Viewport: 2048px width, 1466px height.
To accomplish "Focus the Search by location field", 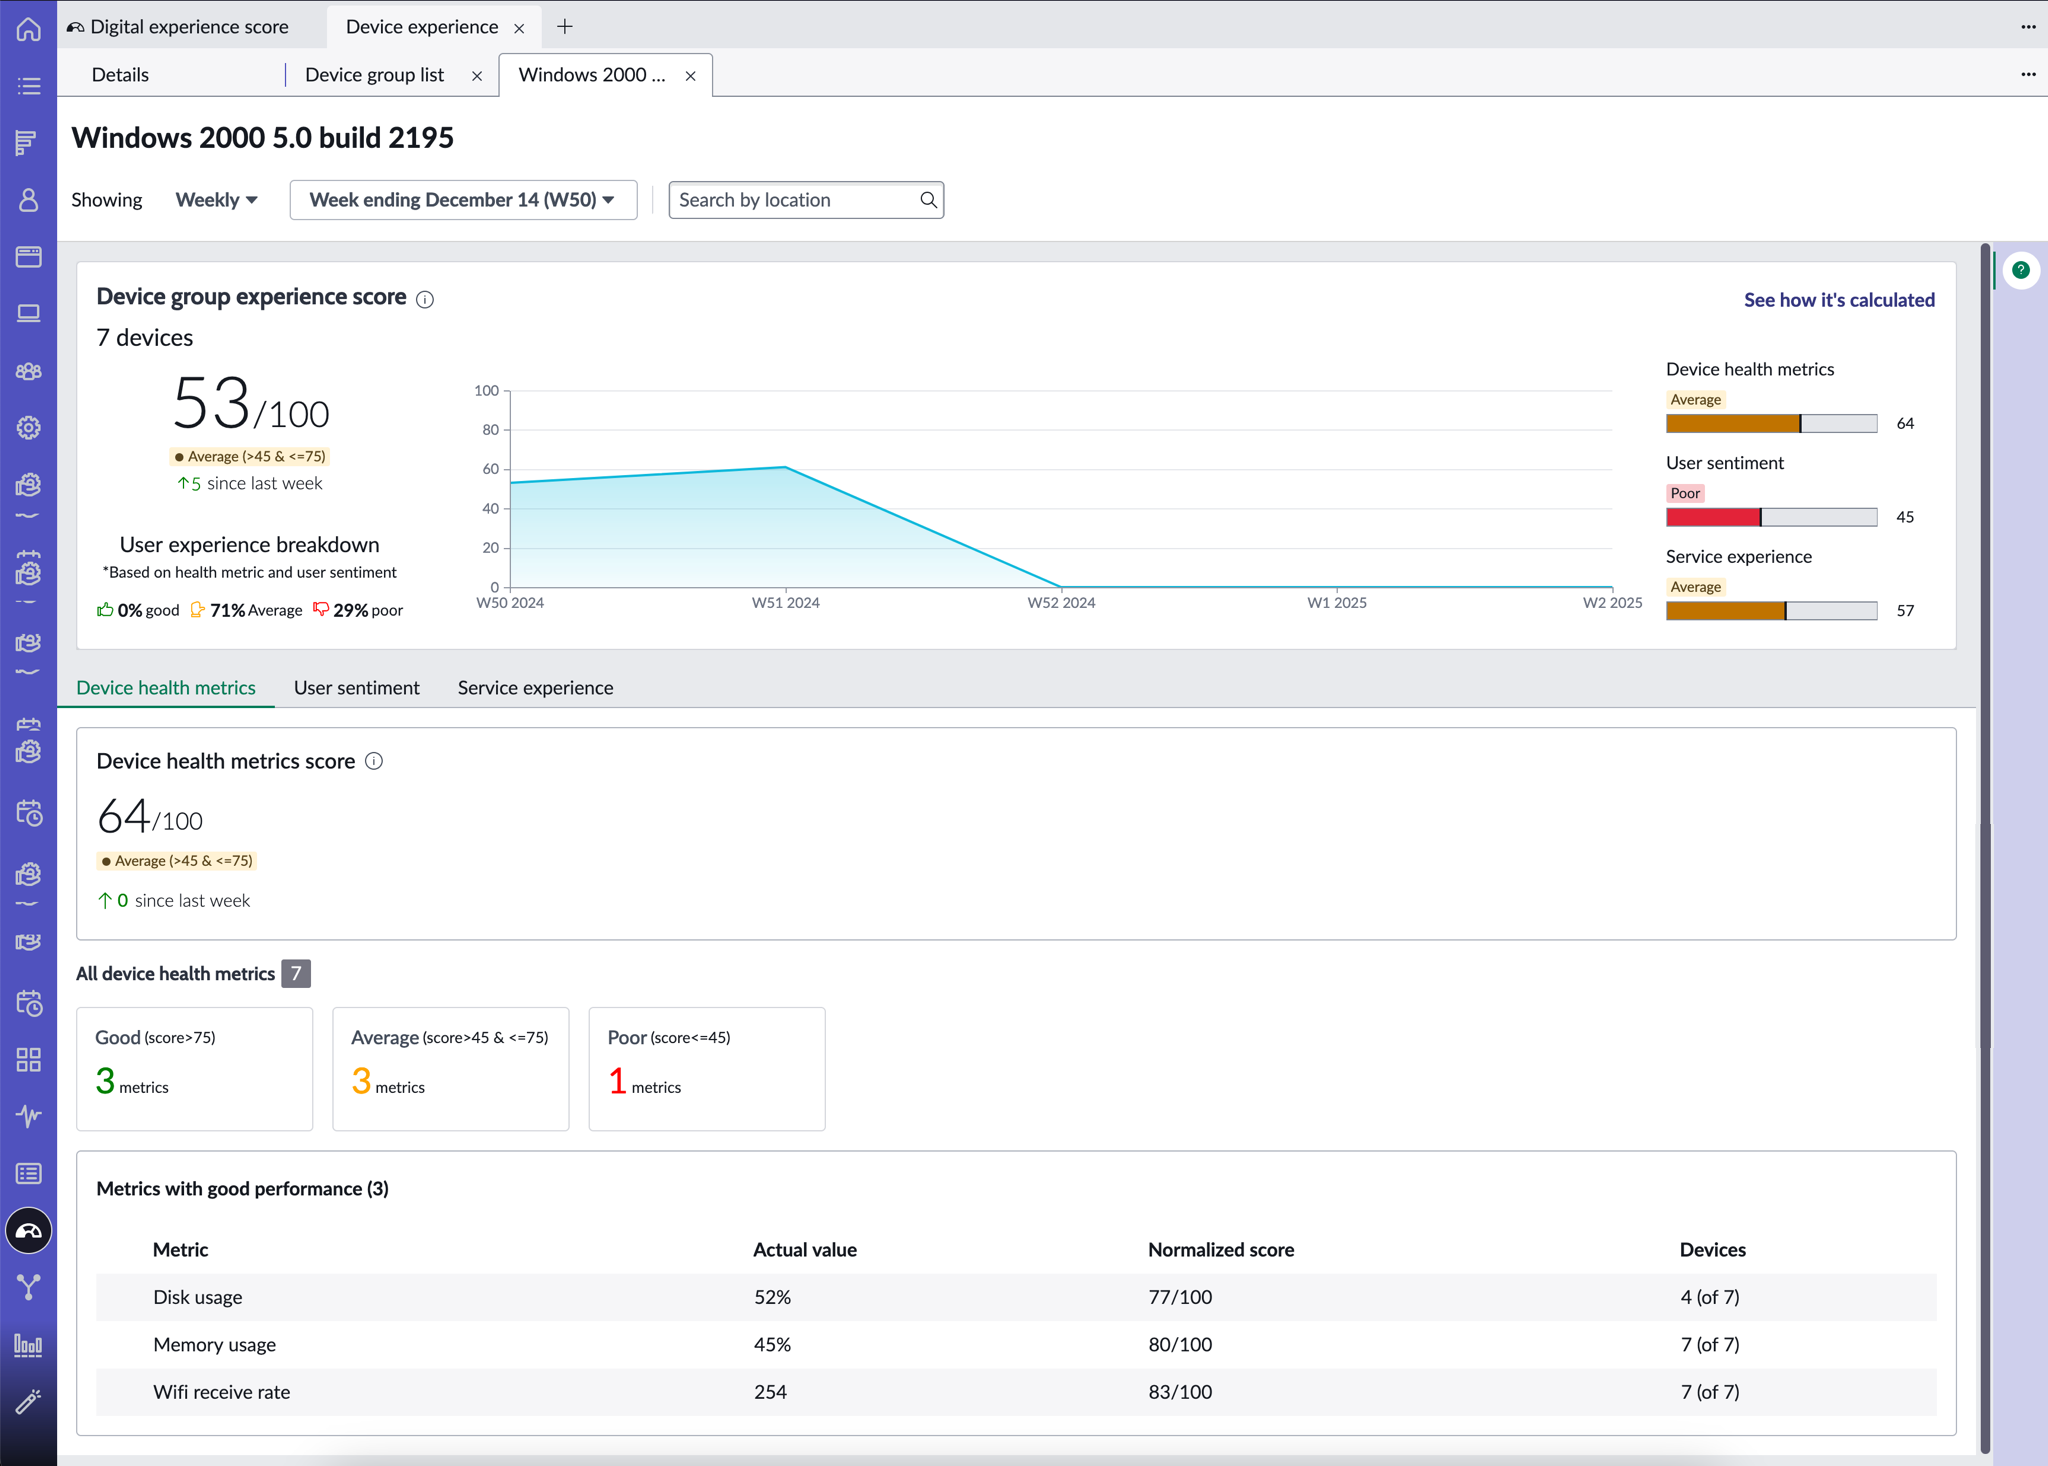I will [806, 200].
